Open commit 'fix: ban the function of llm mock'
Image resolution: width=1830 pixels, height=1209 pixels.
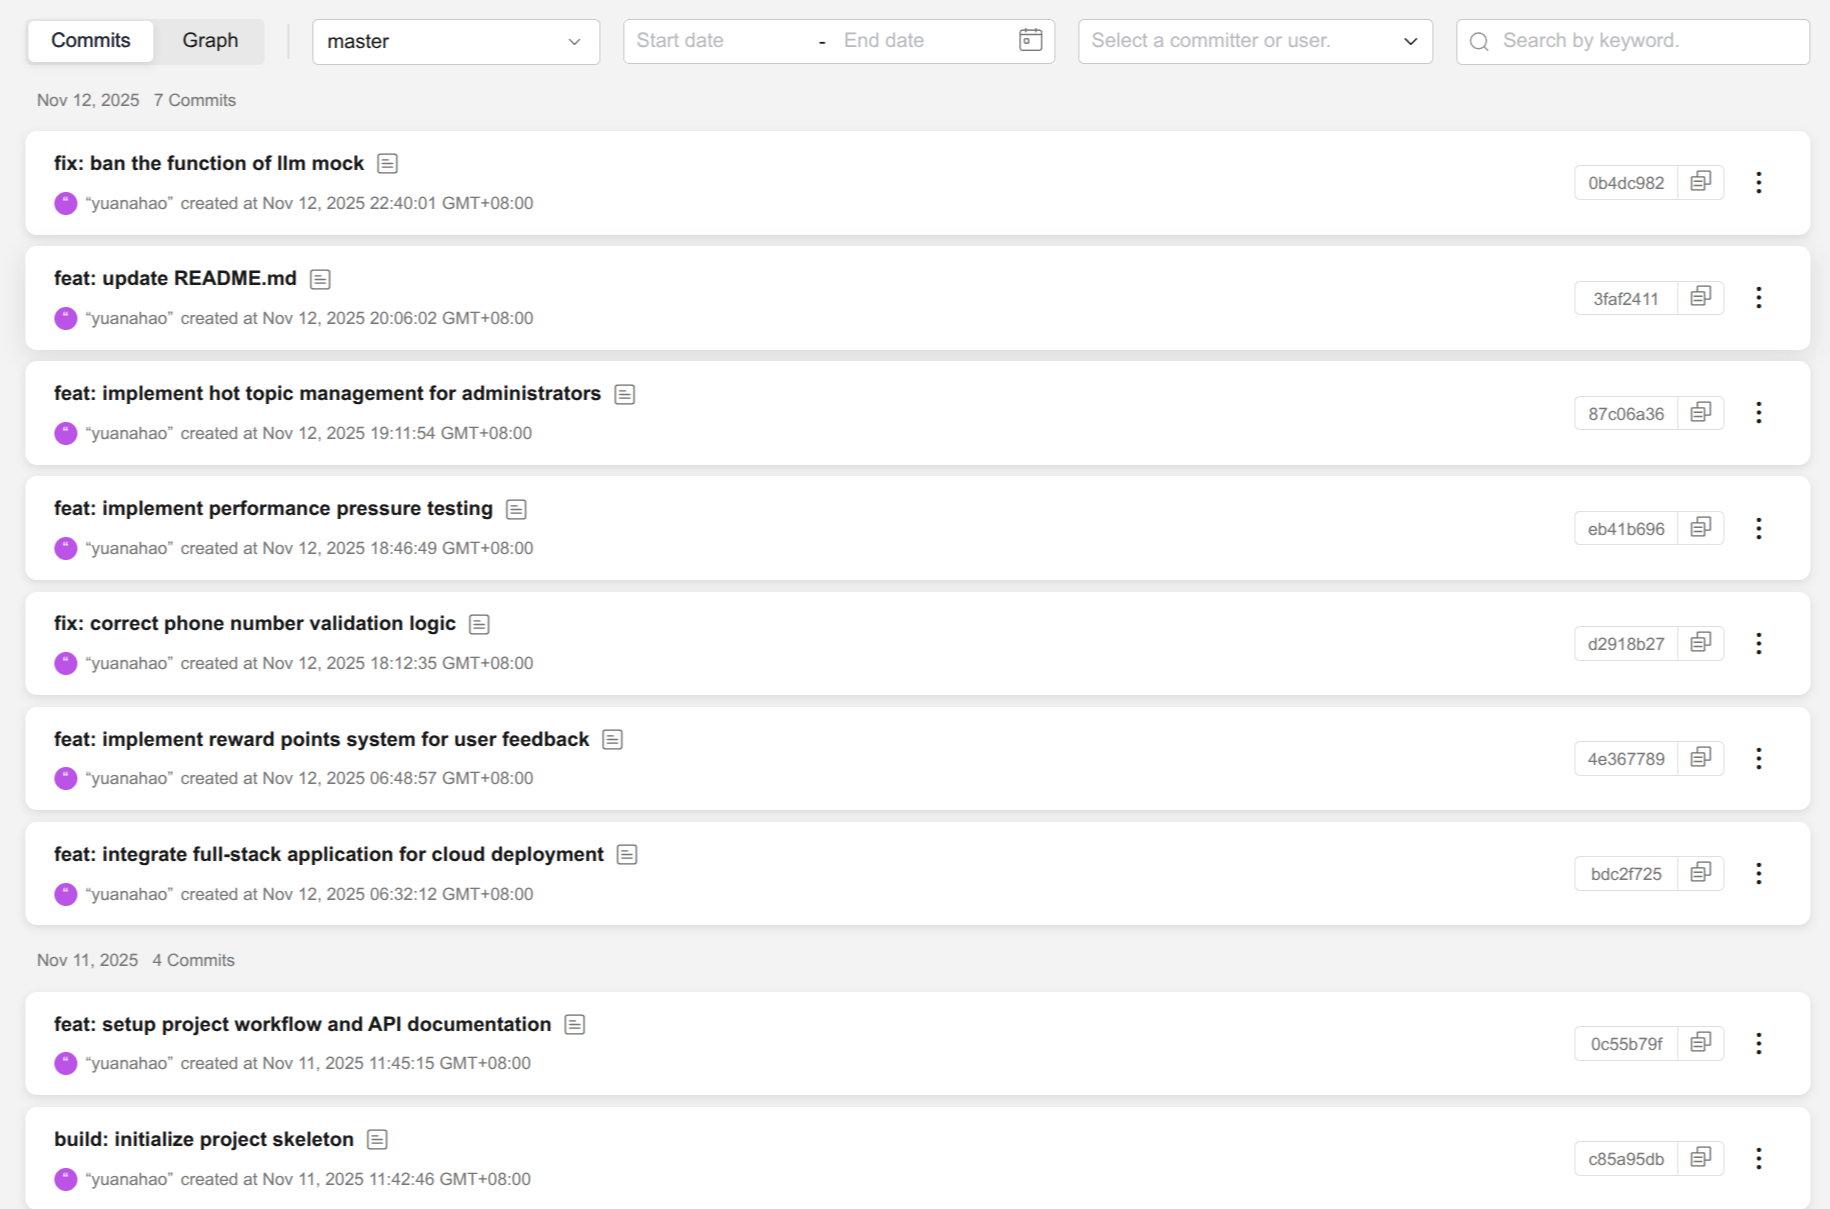click(209, 163)
